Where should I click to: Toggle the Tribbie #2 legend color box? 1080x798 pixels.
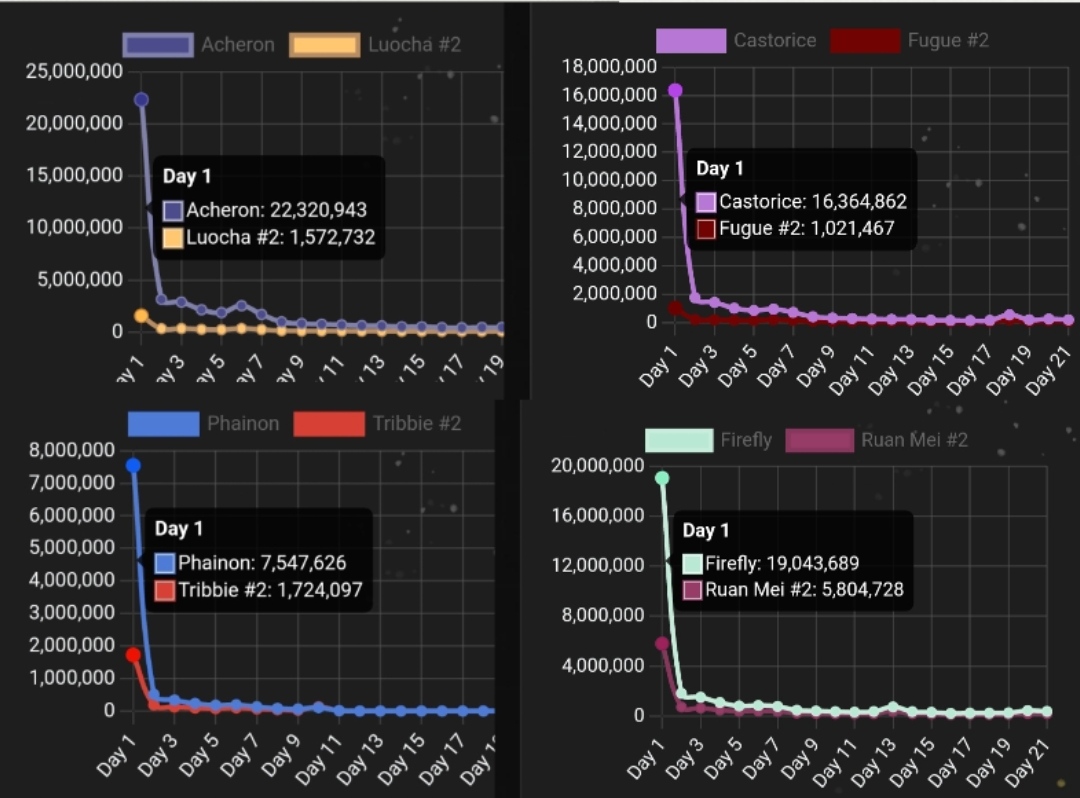tap(329, 424)
